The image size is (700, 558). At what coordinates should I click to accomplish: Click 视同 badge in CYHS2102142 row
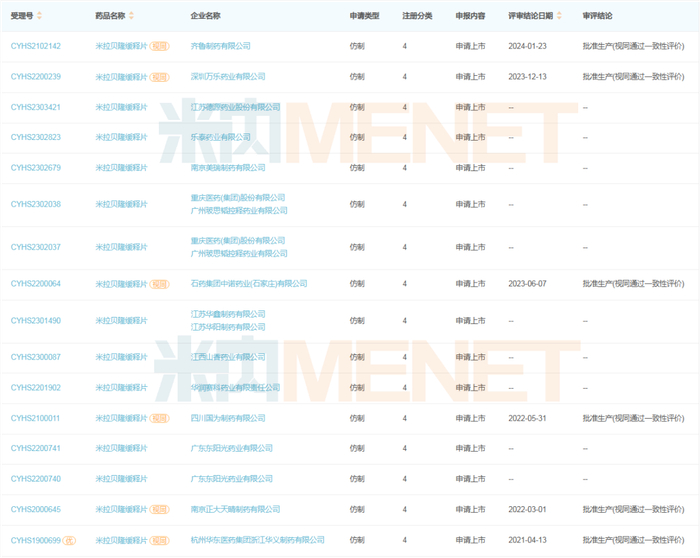point(159,46)
